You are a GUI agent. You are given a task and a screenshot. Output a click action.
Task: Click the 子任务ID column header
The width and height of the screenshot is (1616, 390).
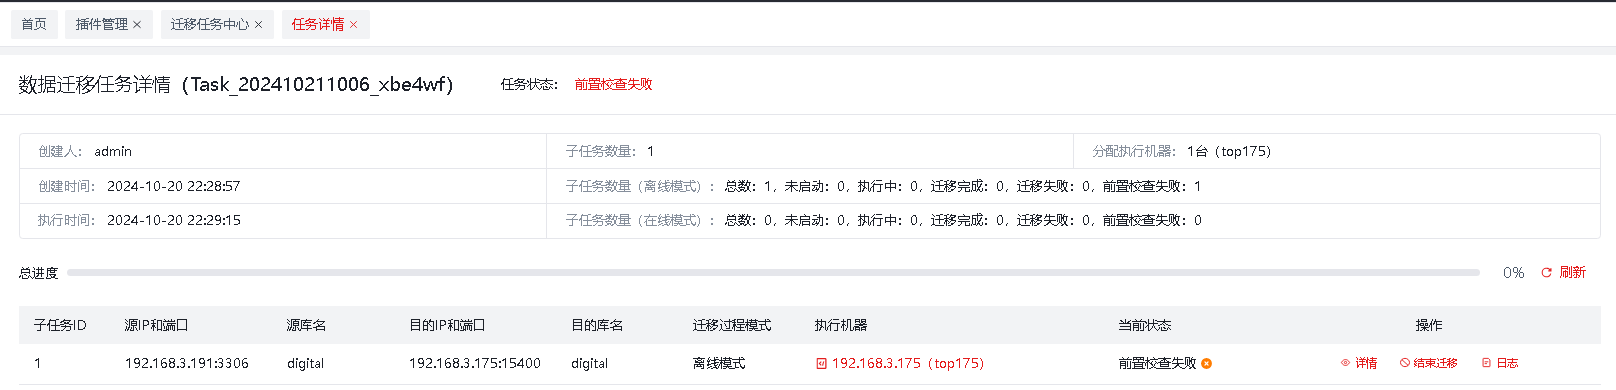pos(60,325)
